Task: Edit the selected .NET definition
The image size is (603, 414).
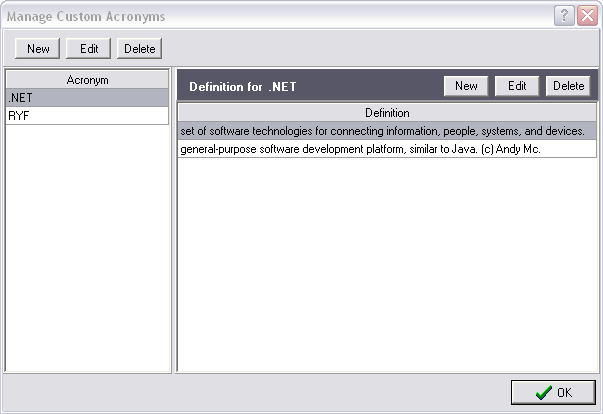Action: [517, 86]
